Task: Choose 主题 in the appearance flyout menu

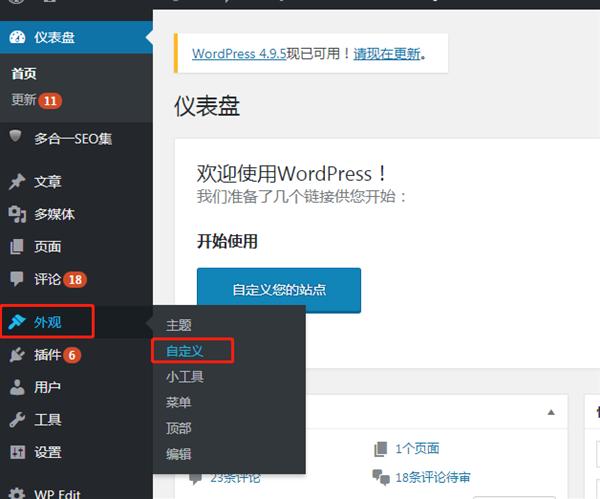Action: pyautogui.click(x=179, y=325)
